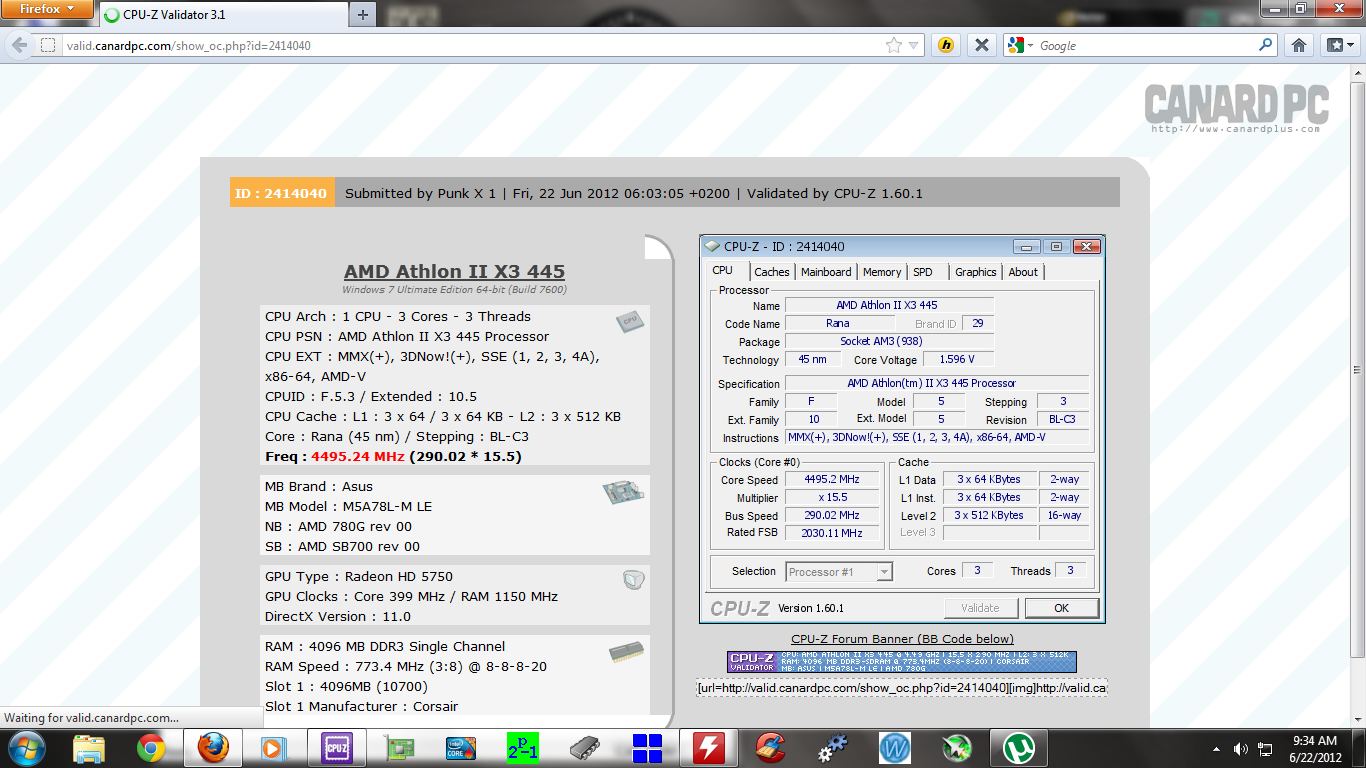Bookmark this page with the star icon

coord(894,45)
